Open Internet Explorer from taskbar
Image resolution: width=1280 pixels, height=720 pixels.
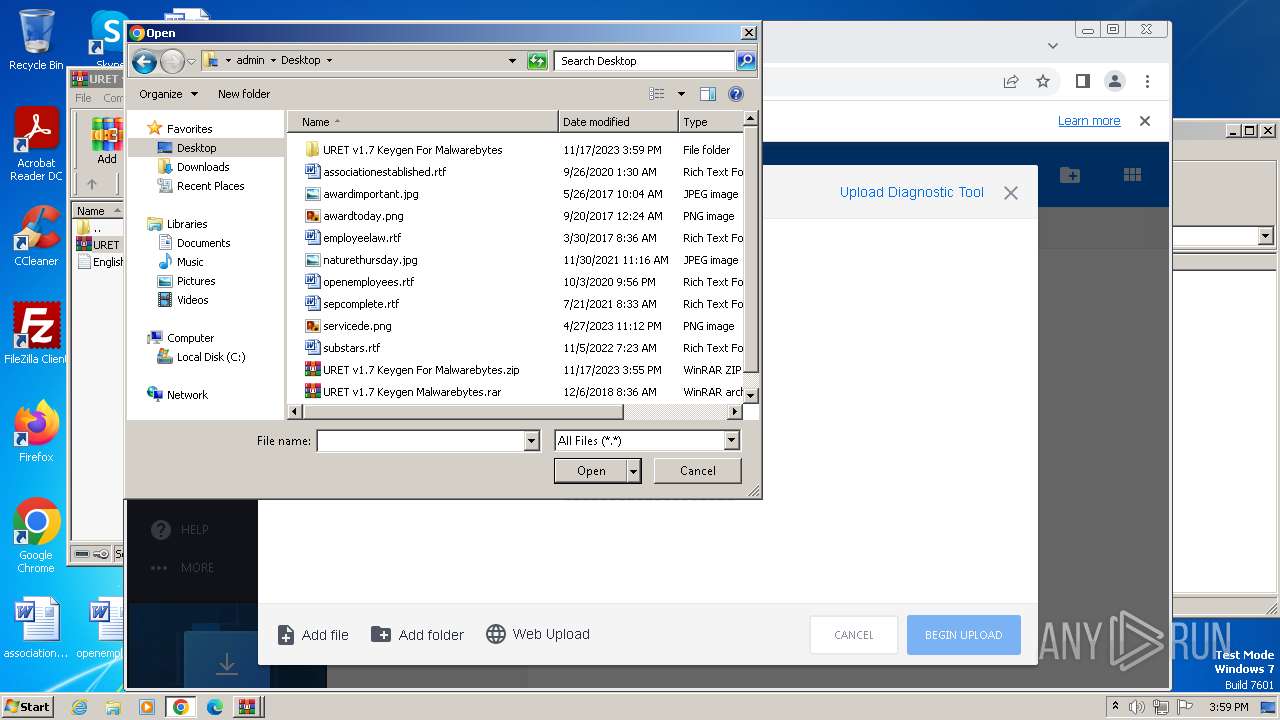(x=79, y=707)
